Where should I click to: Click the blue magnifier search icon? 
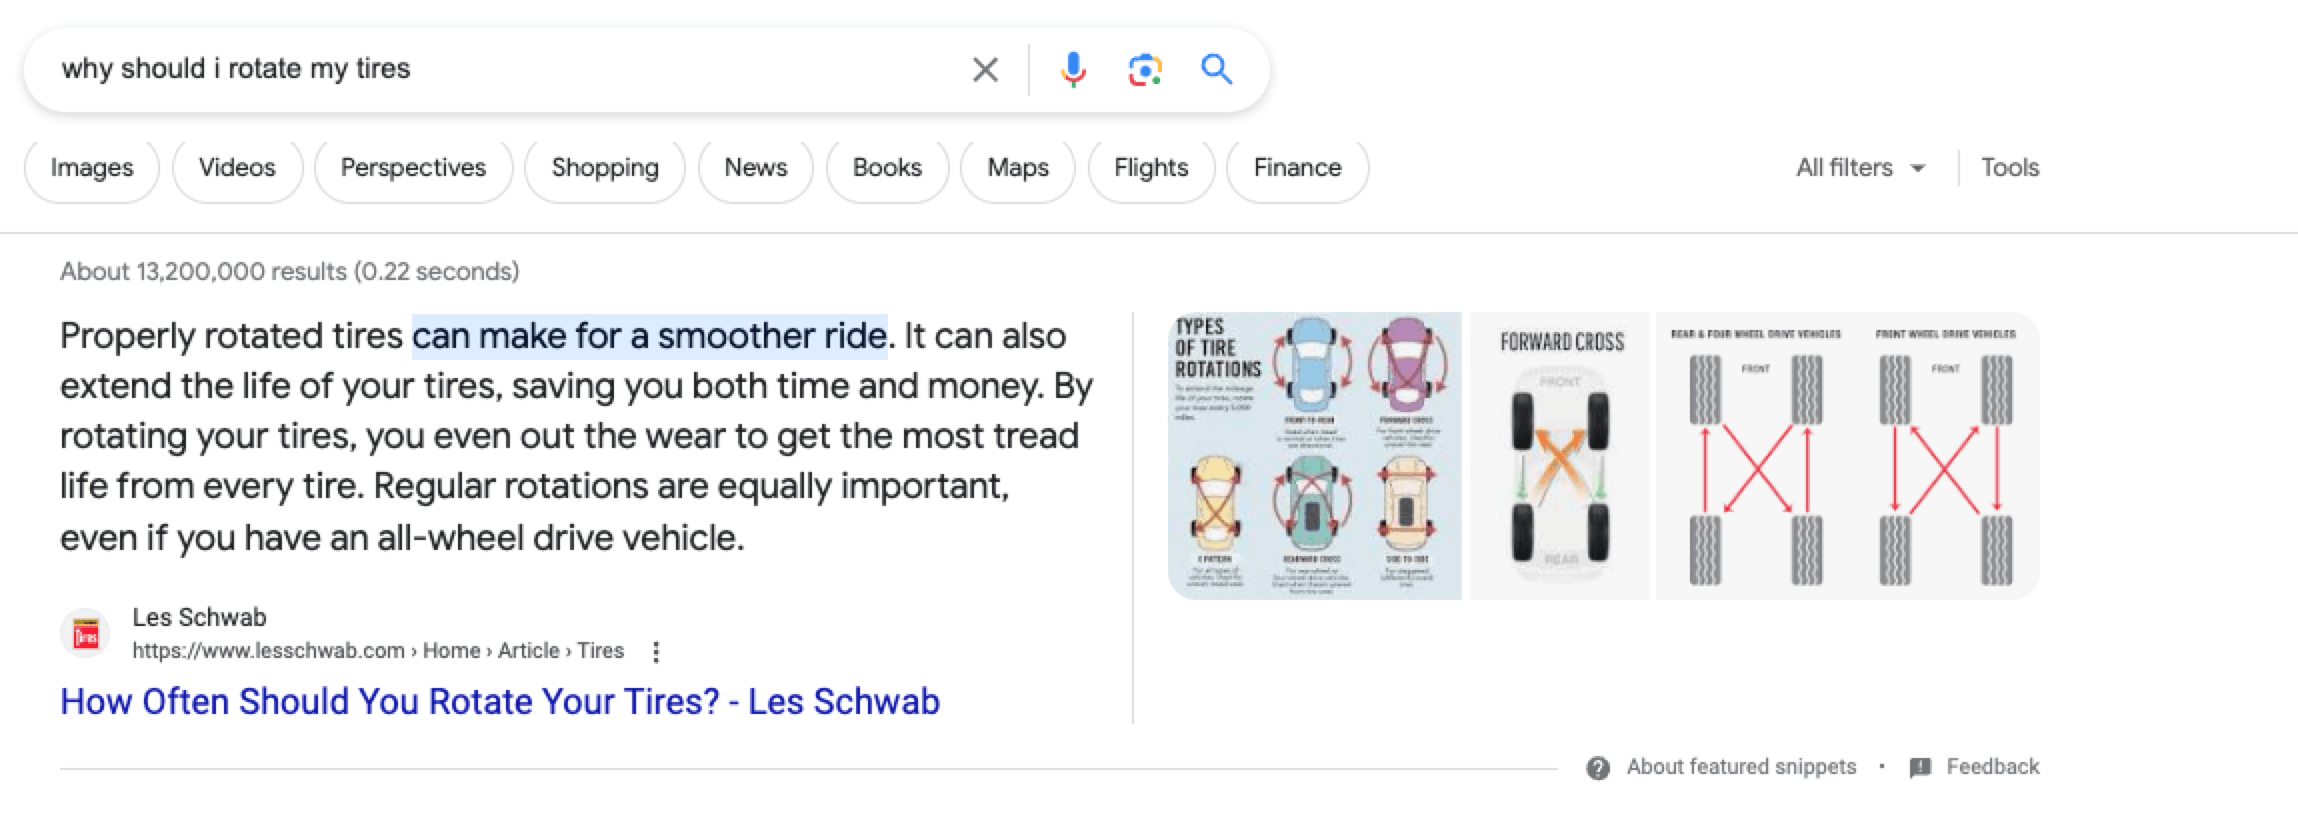pyautogui.click(x=1216, y=69)
